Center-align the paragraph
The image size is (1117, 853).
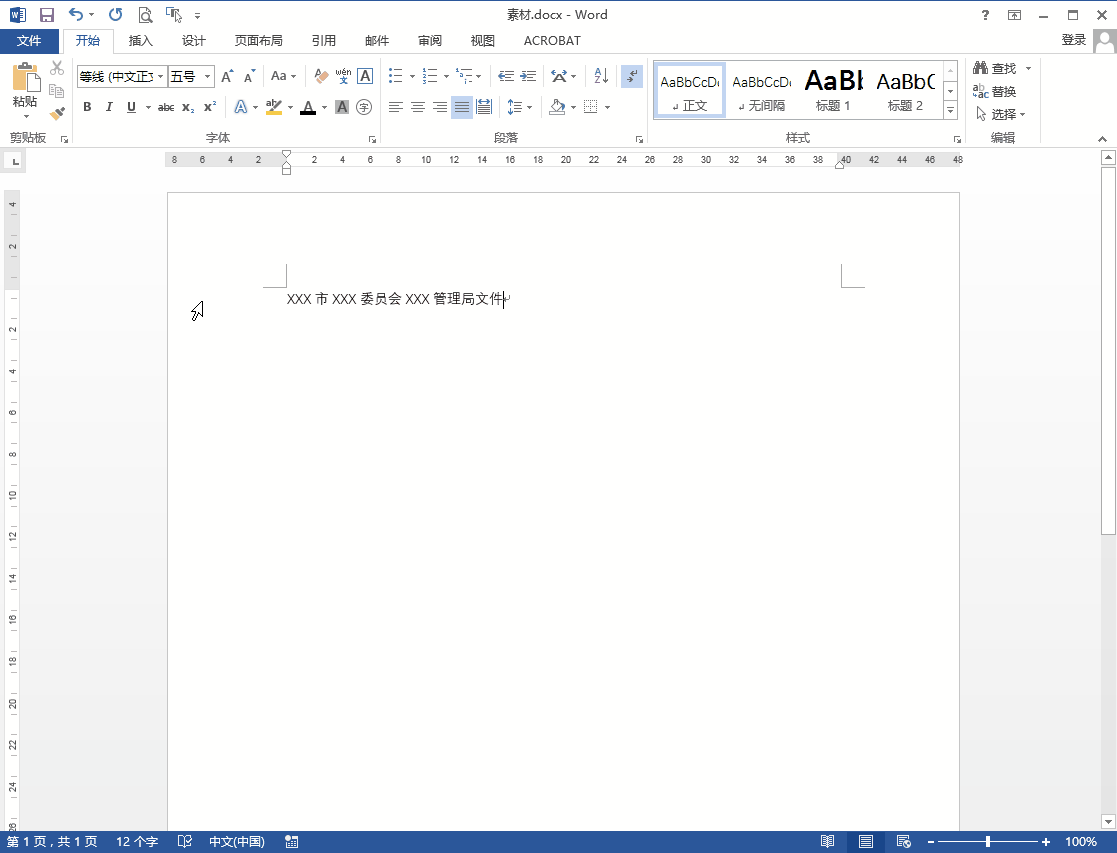418,107
